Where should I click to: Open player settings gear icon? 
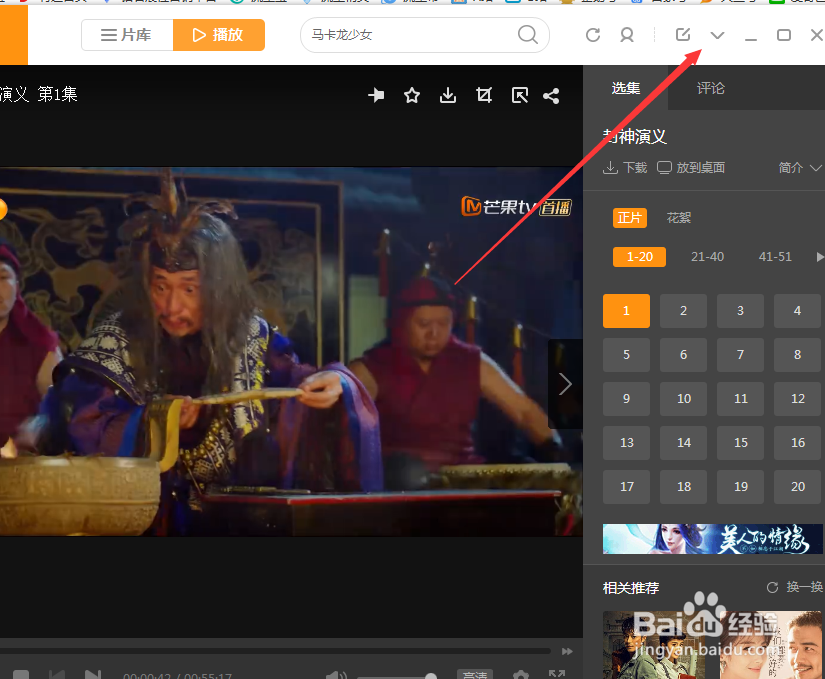point(520,675)
